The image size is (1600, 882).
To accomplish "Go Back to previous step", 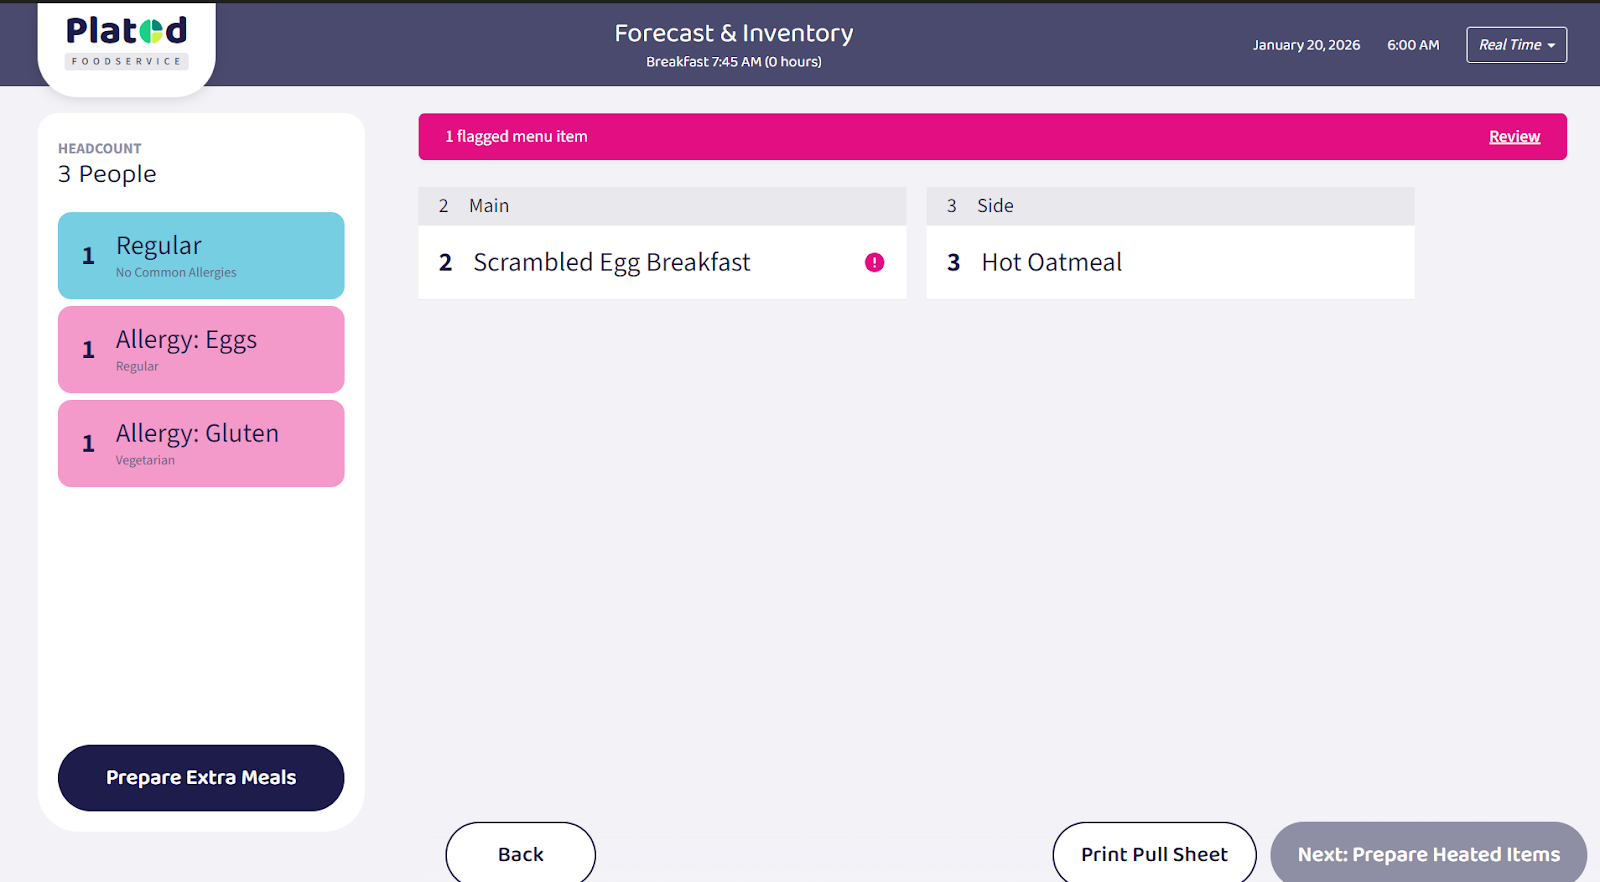I will tap(520, 854).
